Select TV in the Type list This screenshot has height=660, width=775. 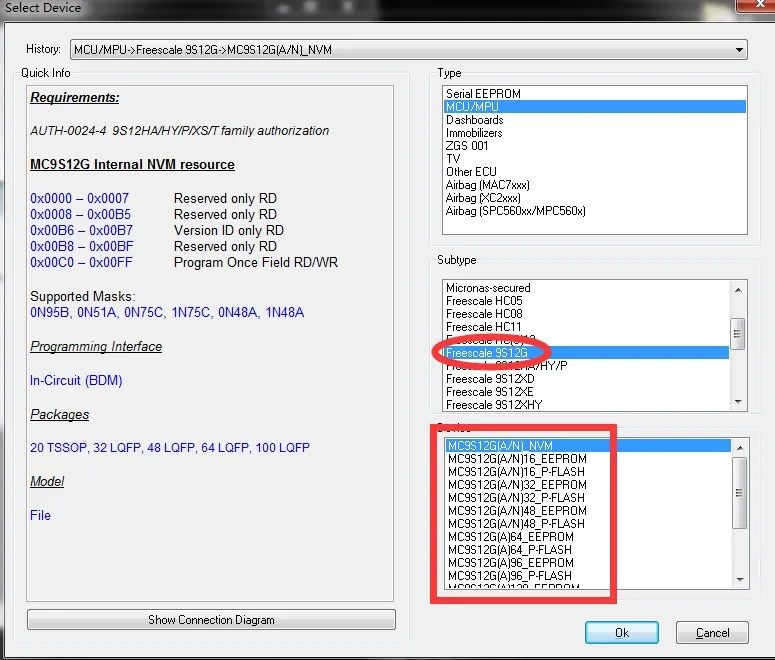tap(595, 159)
